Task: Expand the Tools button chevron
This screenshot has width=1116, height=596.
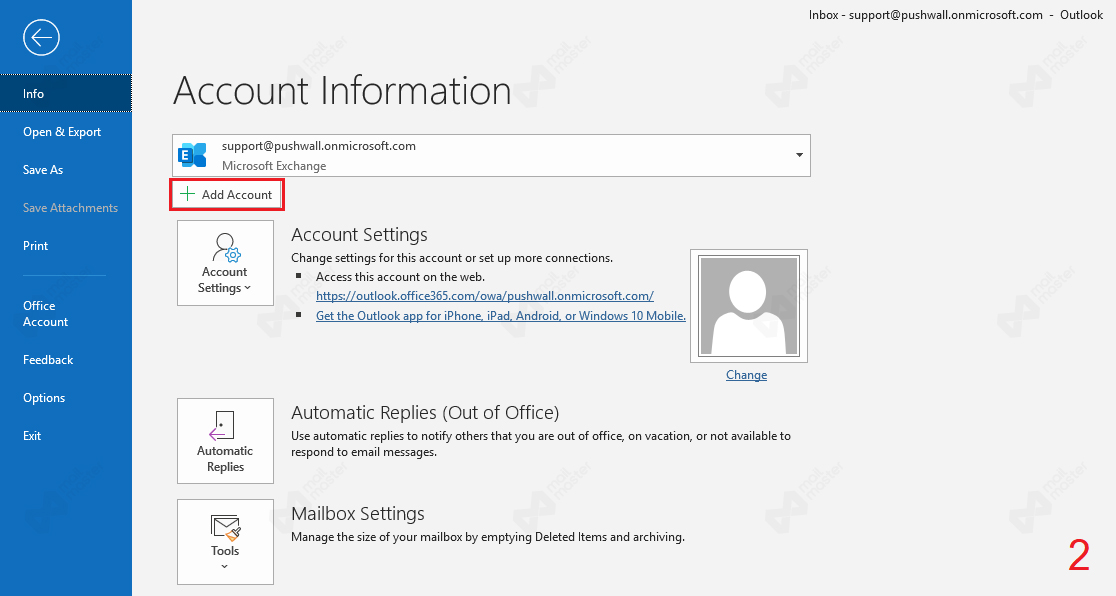Action: pyautogui.click(x=225, y=567)
